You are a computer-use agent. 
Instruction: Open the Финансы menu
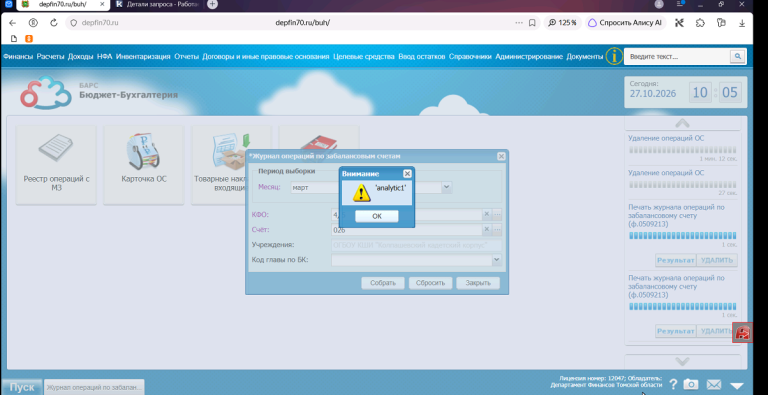18,56
